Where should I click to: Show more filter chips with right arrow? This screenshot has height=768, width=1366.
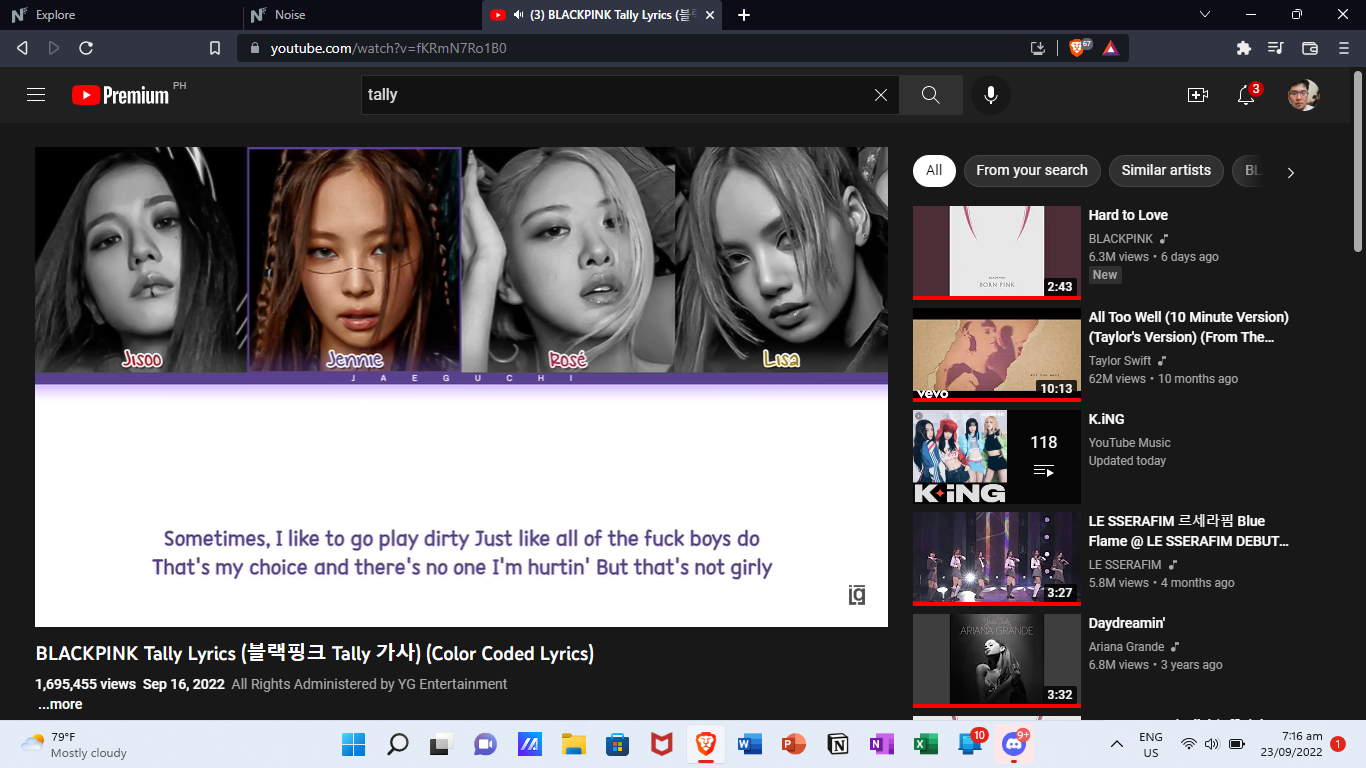(1290, 172)
